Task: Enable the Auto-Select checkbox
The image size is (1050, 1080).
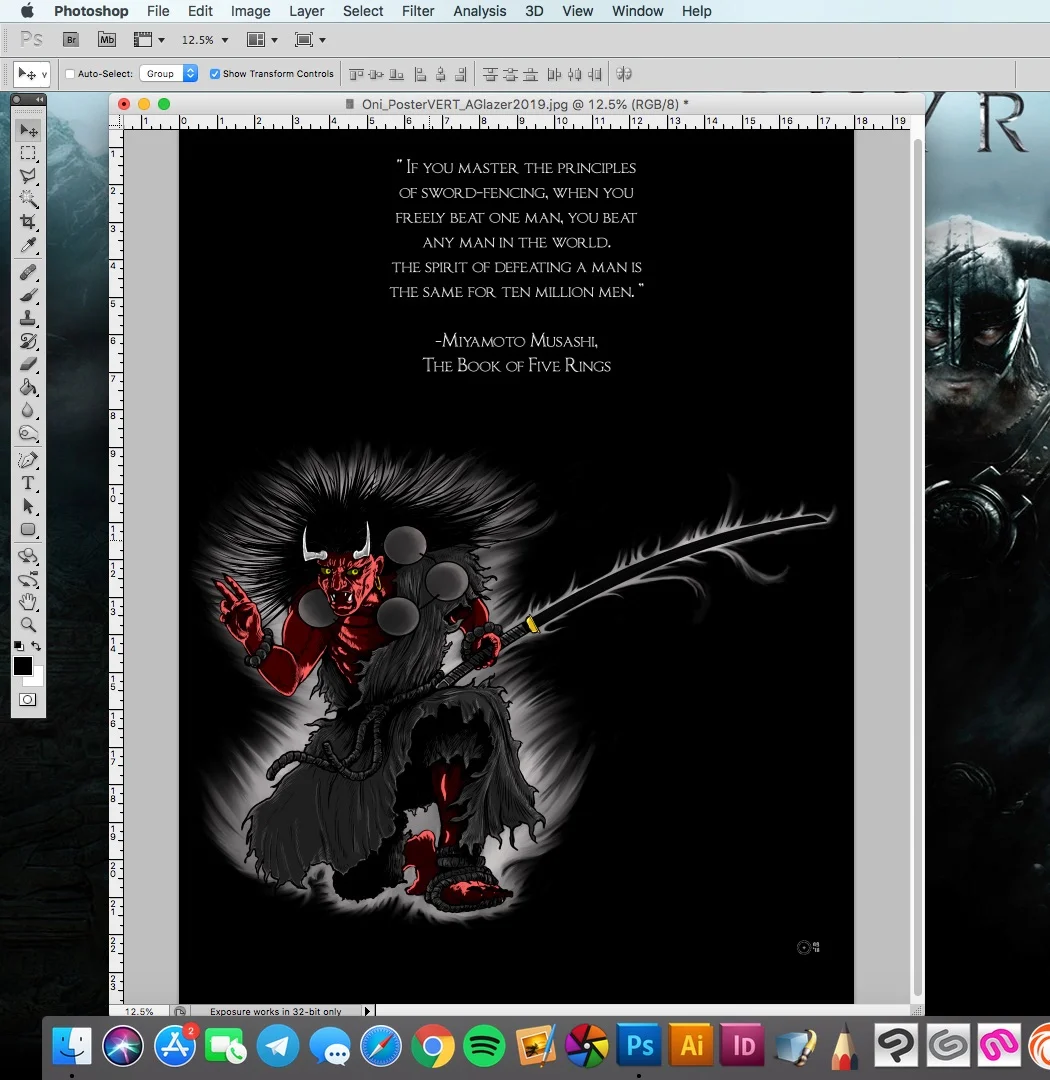Action: point(70,74)
